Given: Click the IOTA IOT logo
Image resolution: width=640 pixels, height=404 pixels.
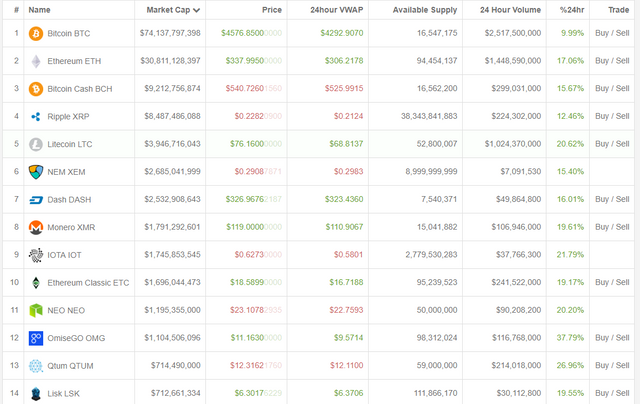Looking at the screenshot, I should click(x=36, y=255).
